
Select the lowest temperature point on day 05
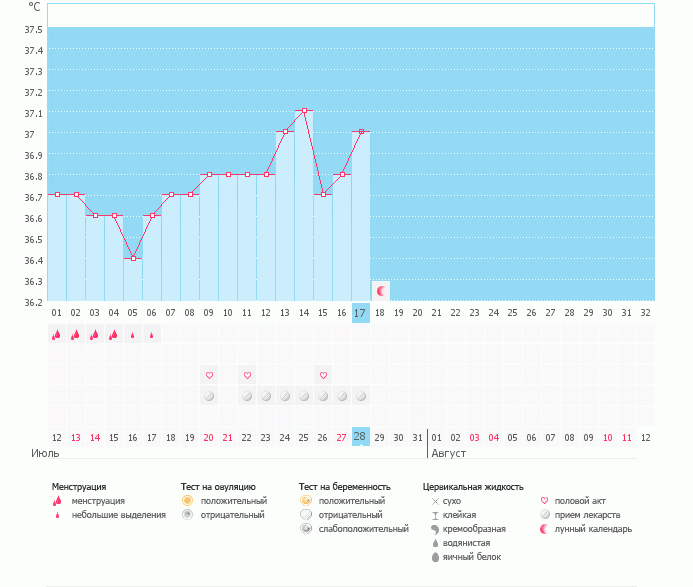(x=133, y=258)
